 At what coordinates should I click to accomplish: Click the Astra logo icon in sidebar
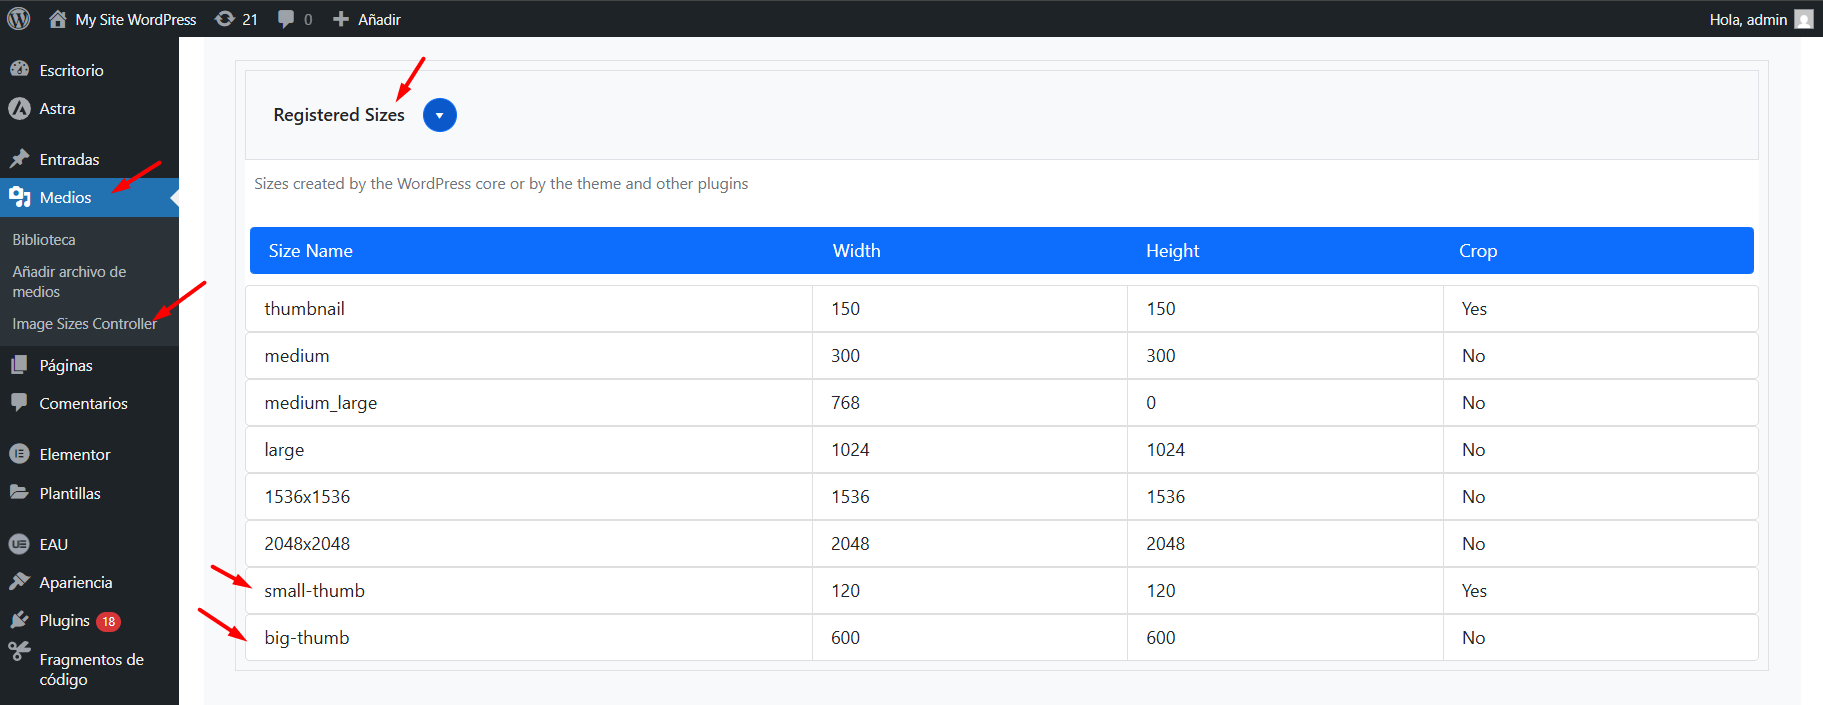click(x=19, y=108)
